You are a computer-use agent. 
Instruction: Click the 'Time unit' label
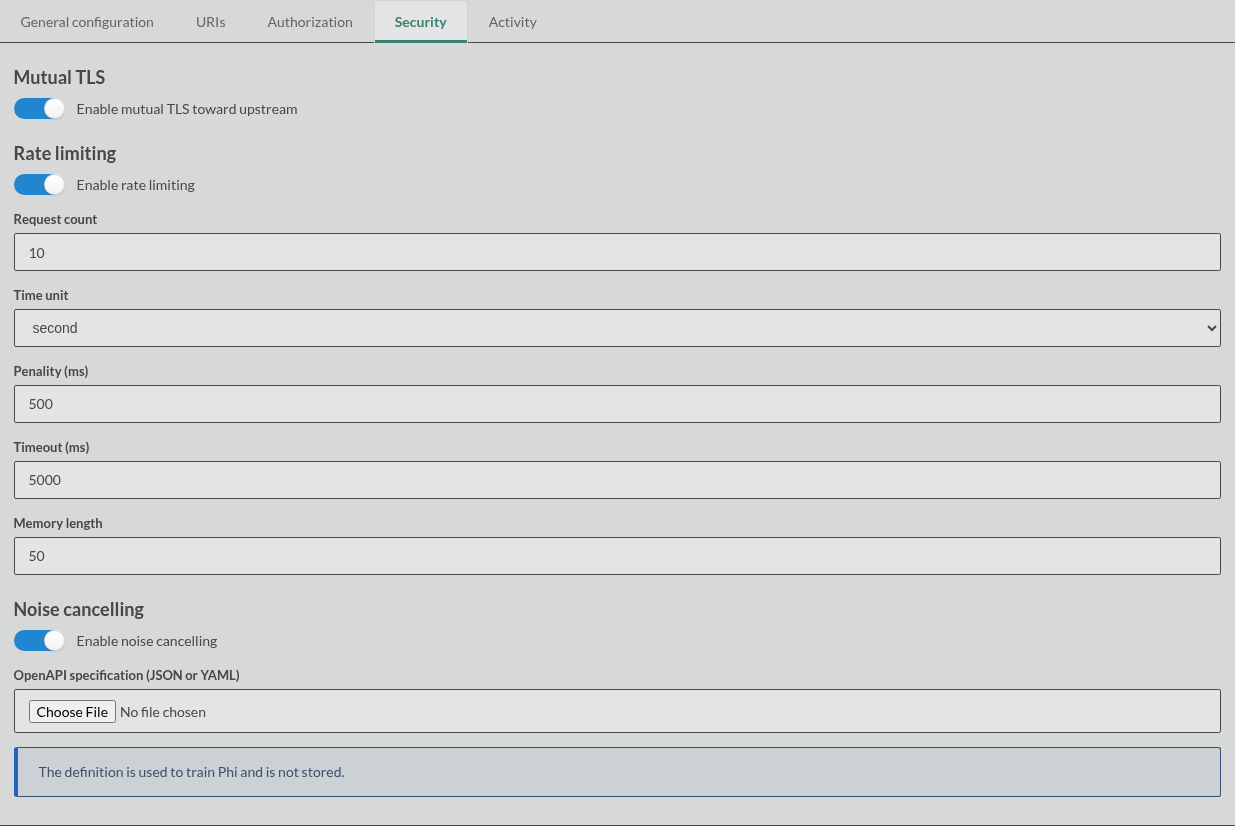41,295
